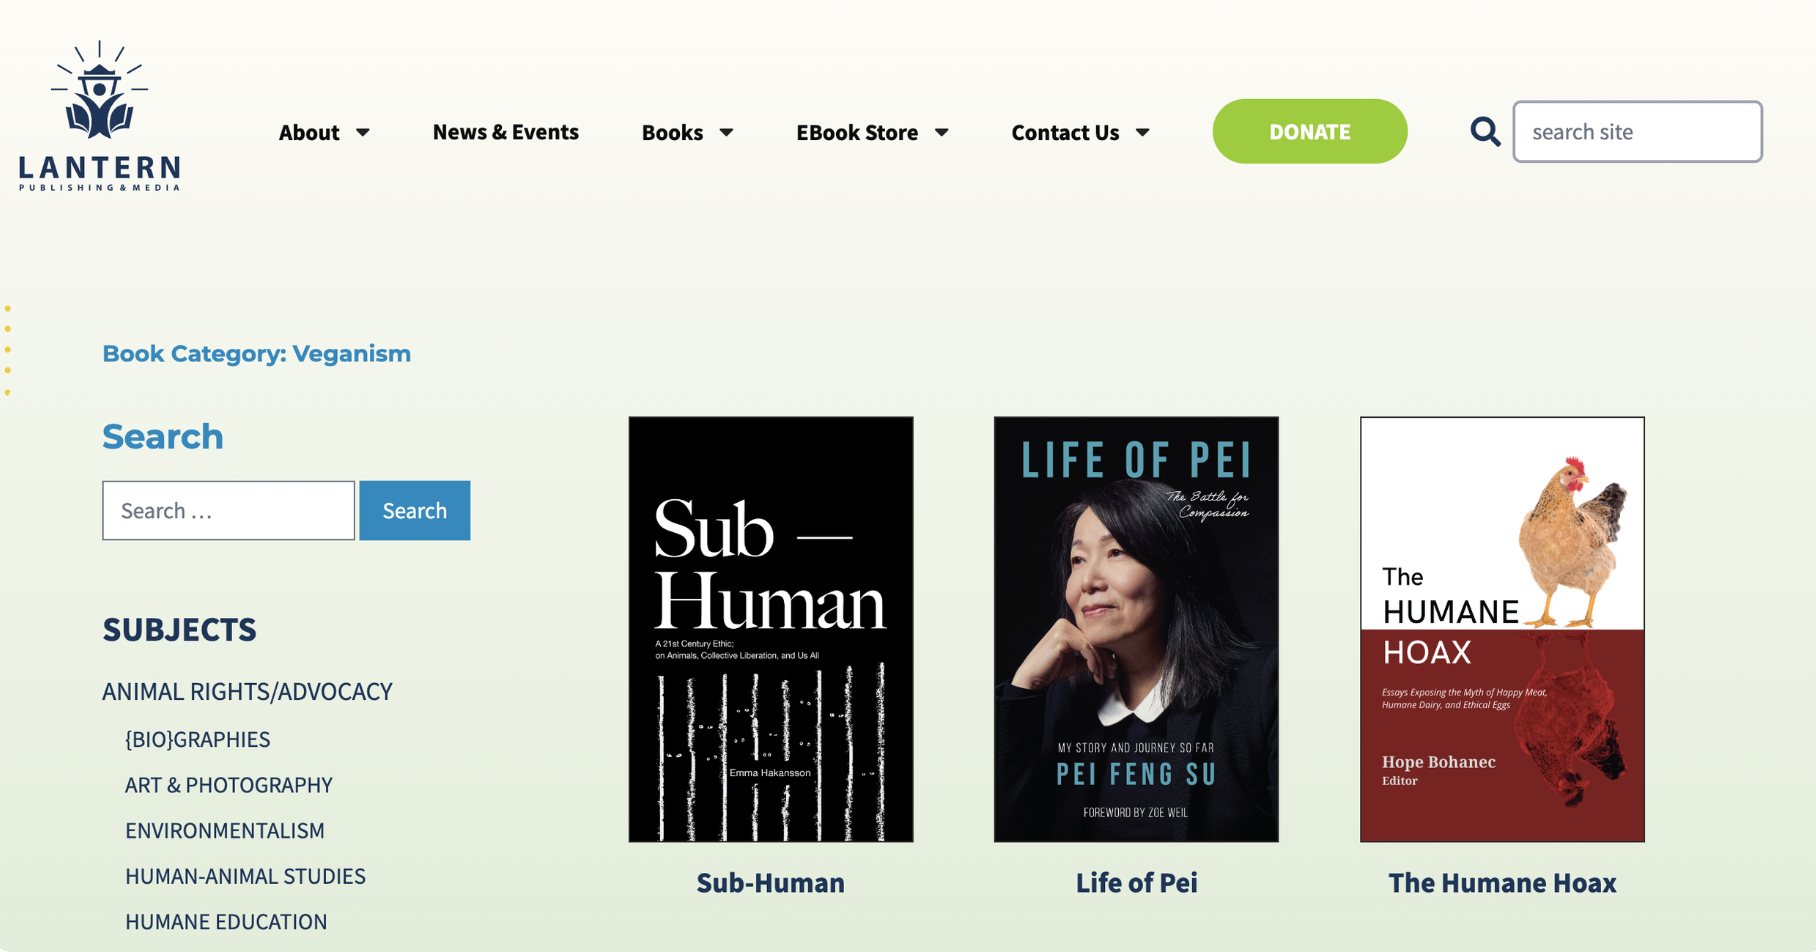Expand the Contact Us dropdown arrow

point(1143,132)
